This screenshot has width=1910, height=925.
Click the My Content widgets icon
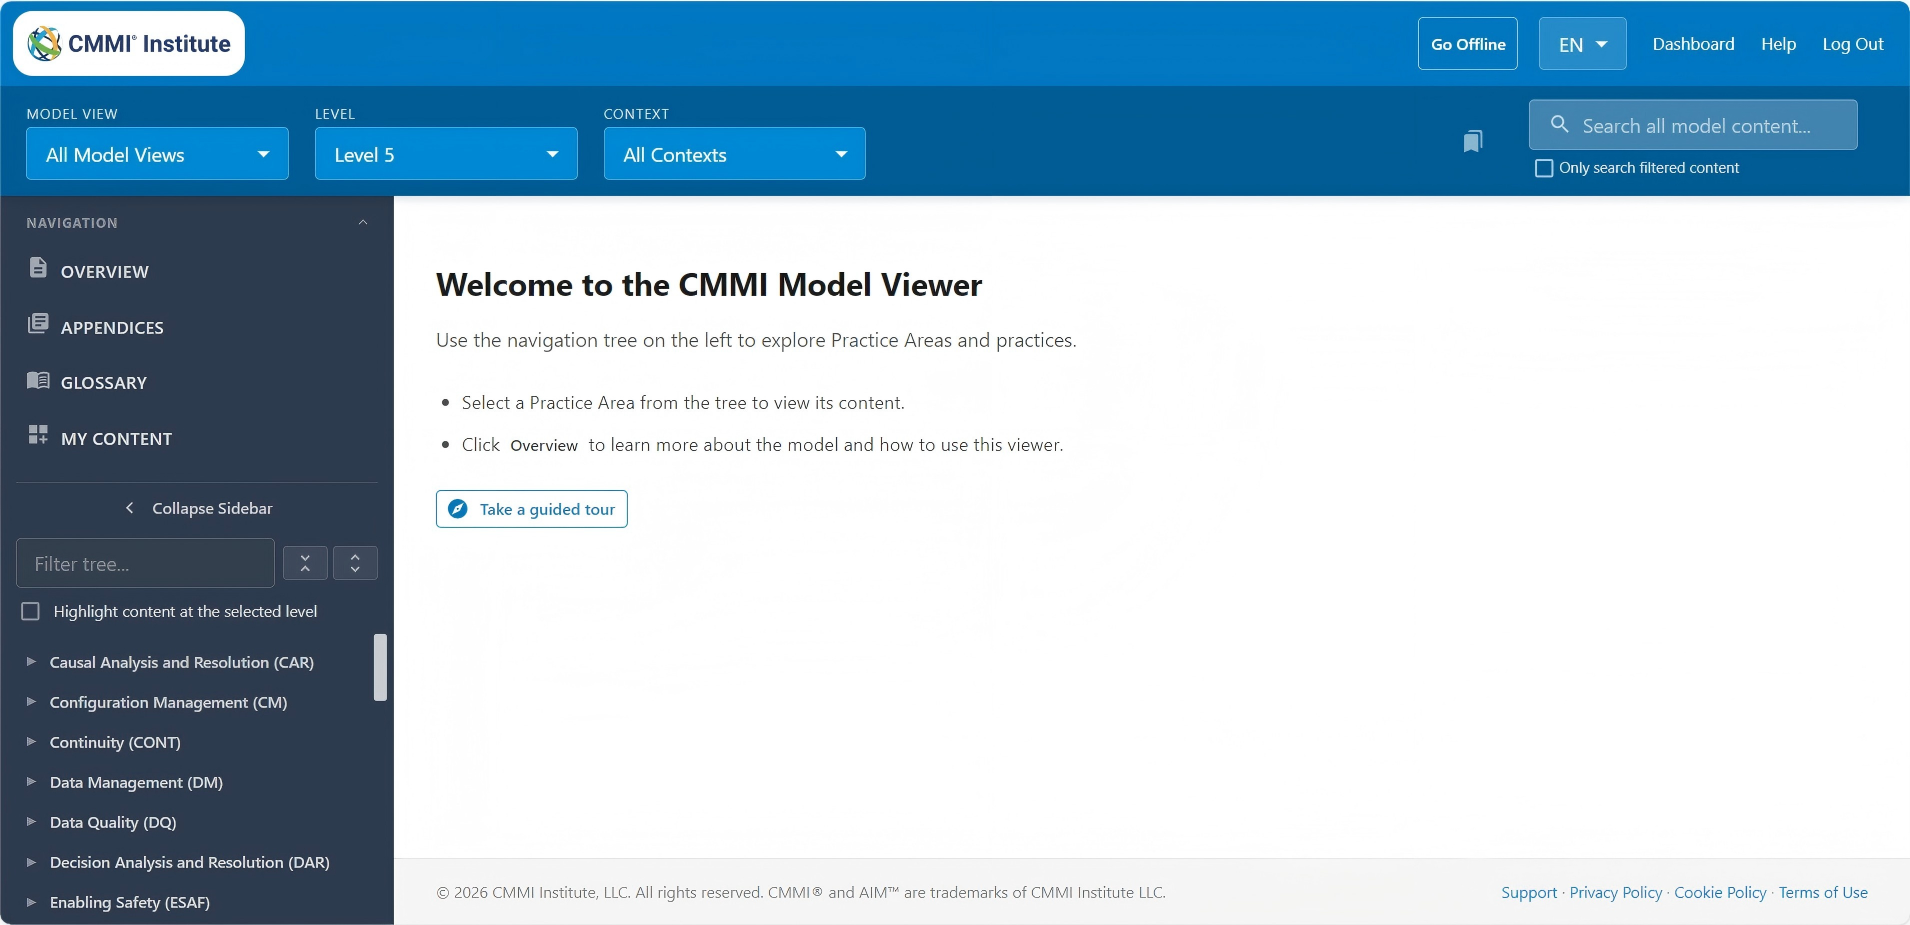point(38,435)
